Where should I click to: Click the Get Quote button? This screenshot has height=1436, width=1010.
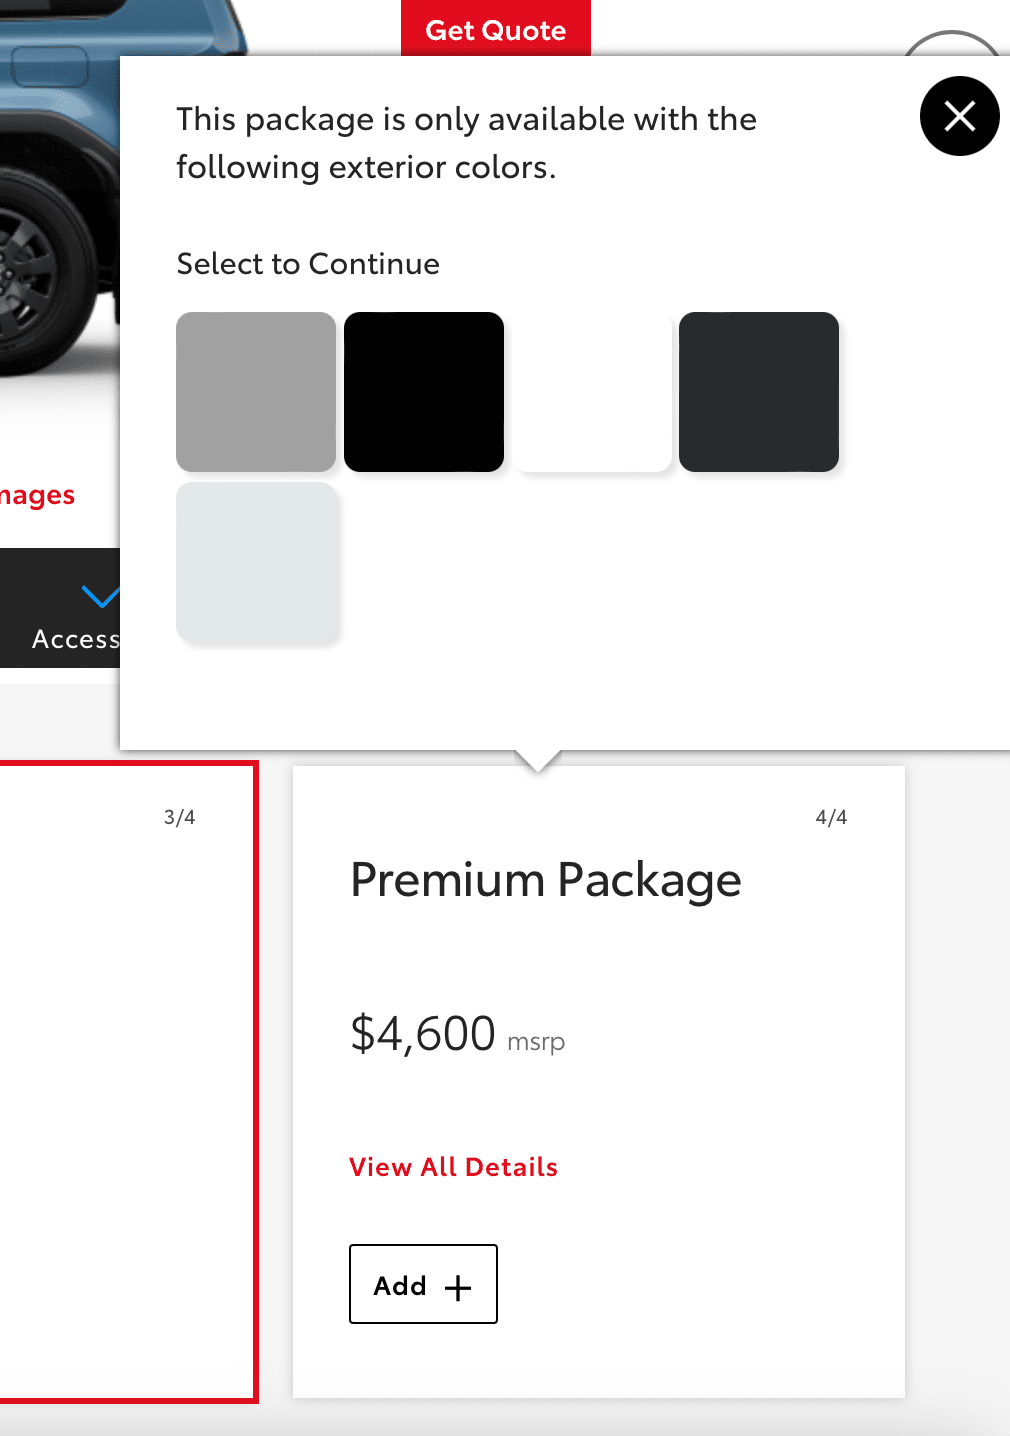496,29
